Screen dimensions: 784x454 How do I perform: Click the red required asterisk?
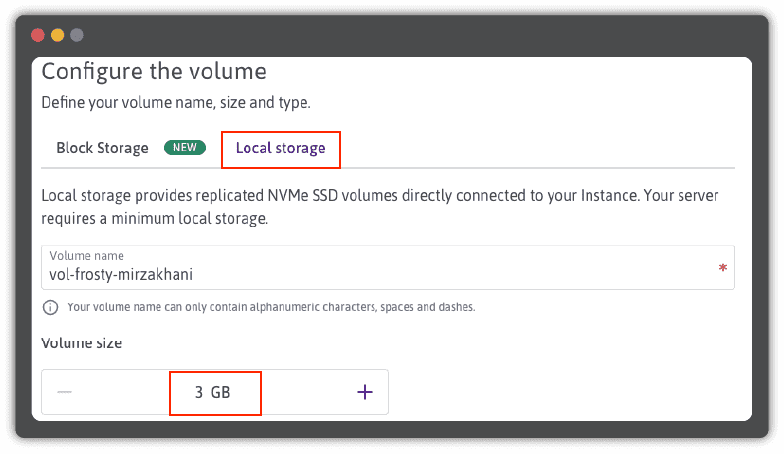[x=722, y=269]
